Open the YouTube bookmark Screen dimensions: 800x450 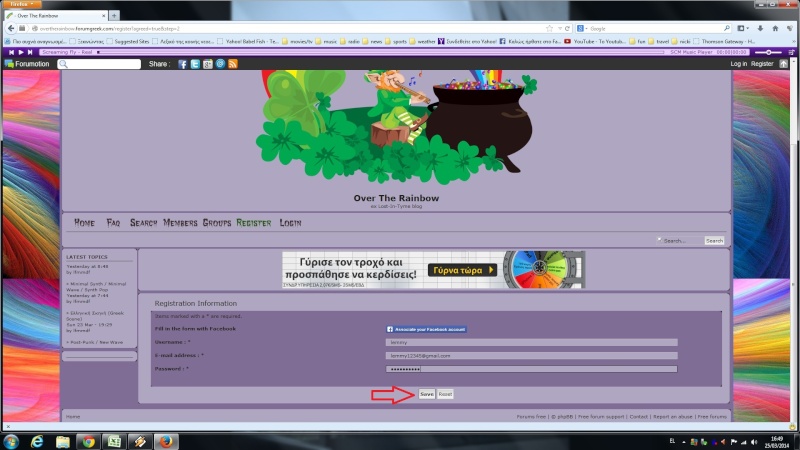594,41
